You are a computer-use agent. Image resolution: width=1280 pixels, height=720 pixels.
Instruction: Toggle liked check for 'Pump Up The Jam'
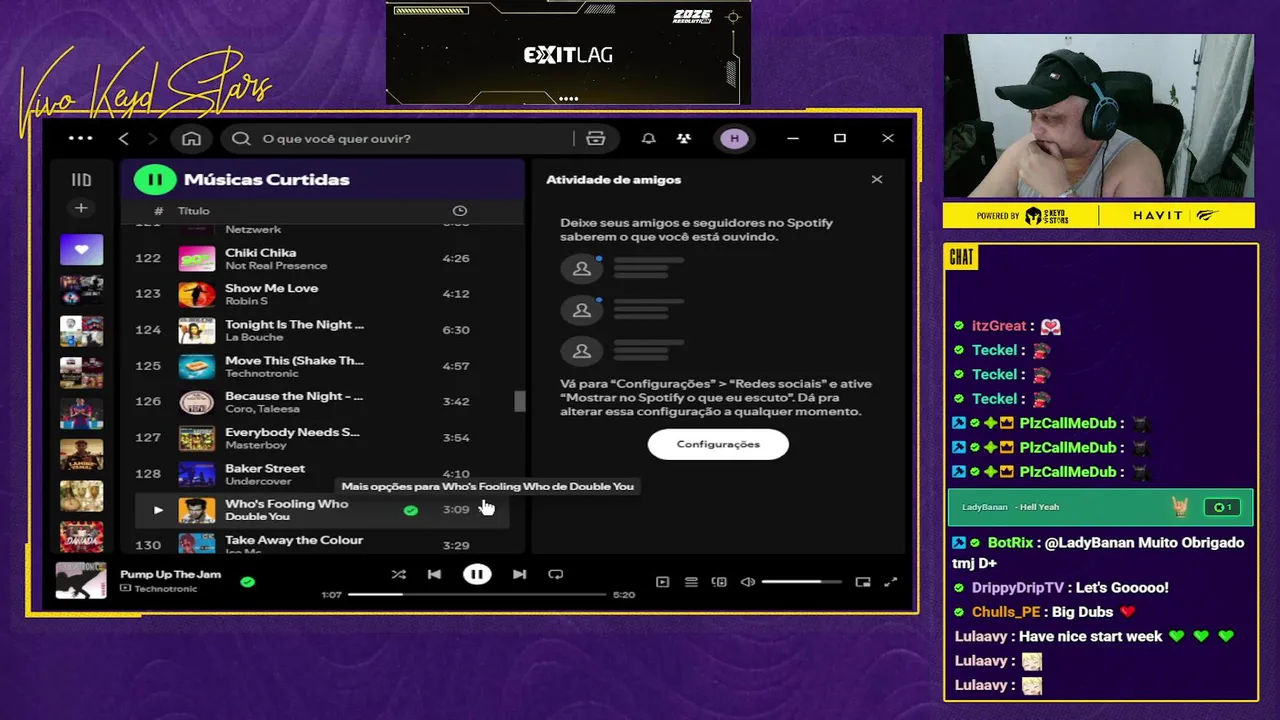coord(247,581)
